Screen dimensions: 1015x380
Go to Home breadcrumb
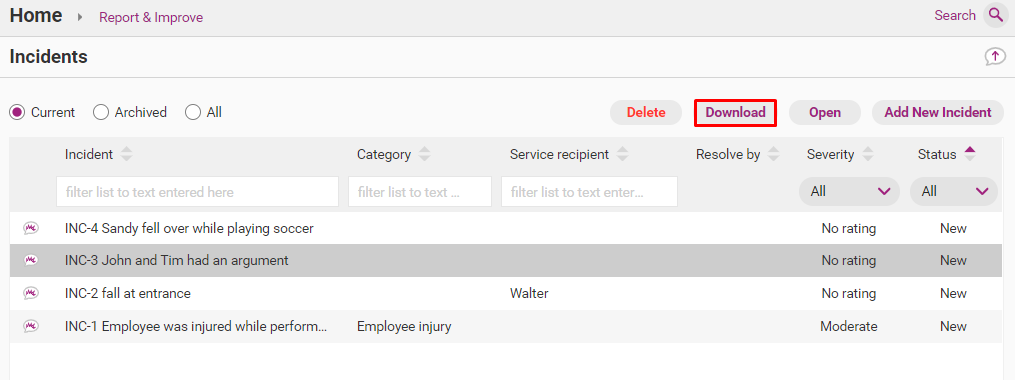point(36,16)
